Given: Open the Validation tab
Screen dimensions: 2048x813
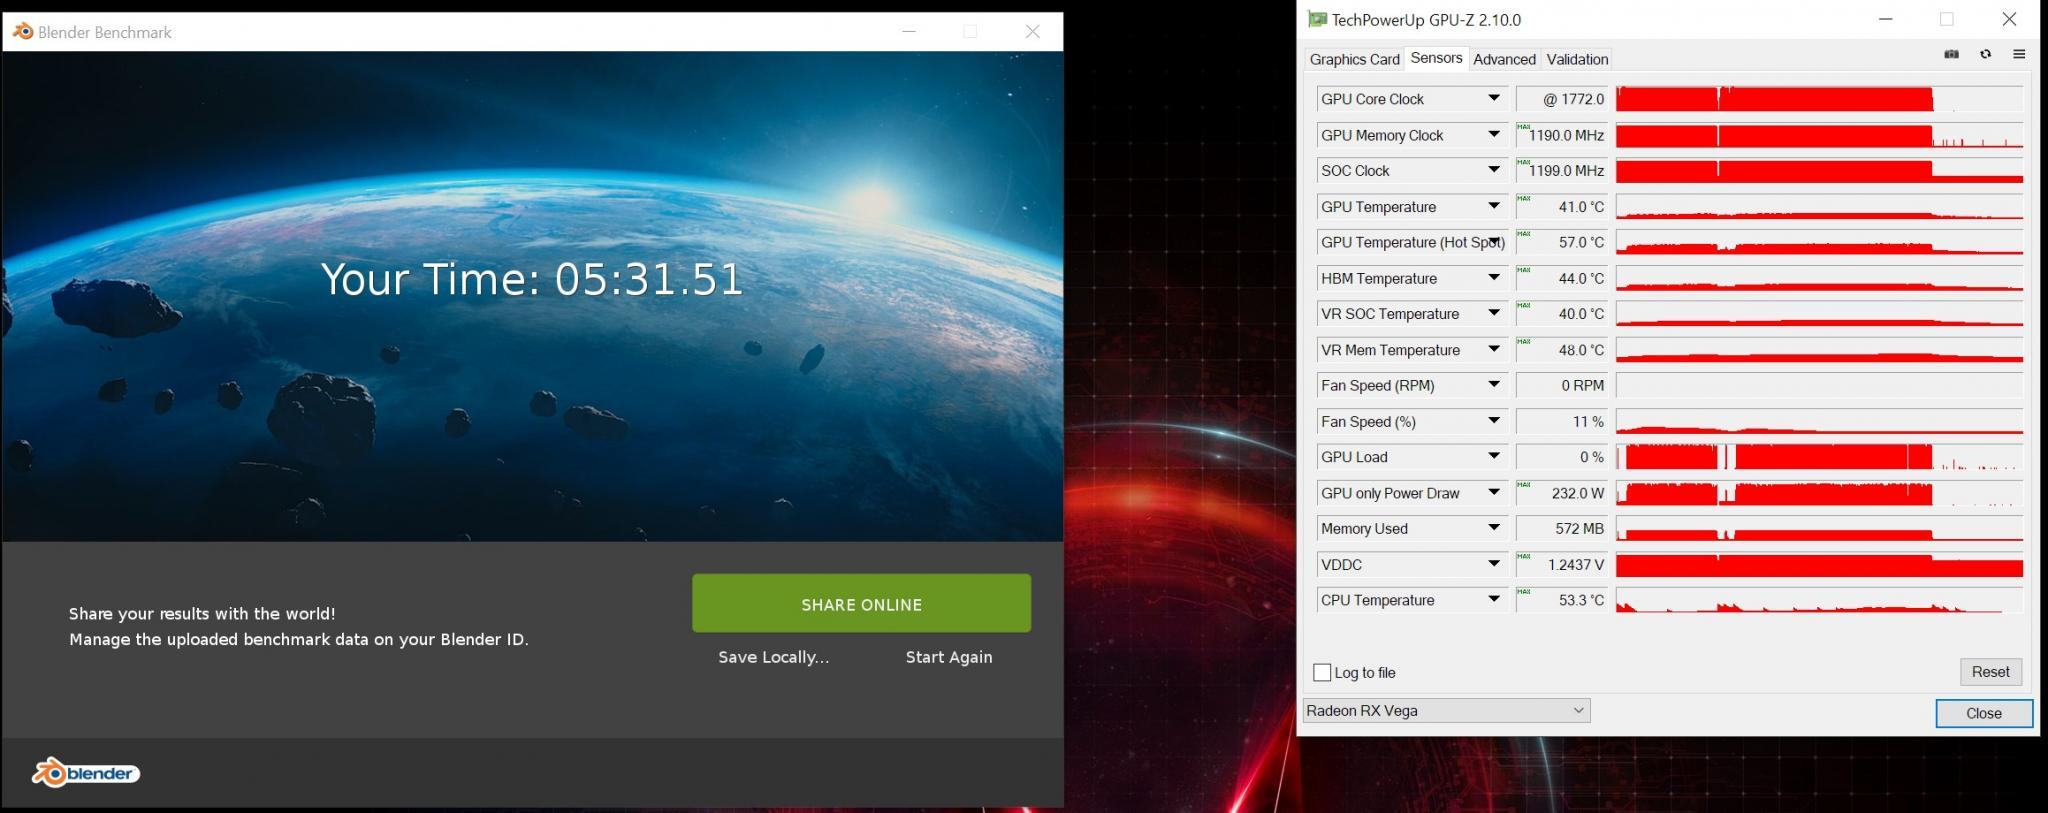Looking at the screenshot, I should click(1577, 59).
